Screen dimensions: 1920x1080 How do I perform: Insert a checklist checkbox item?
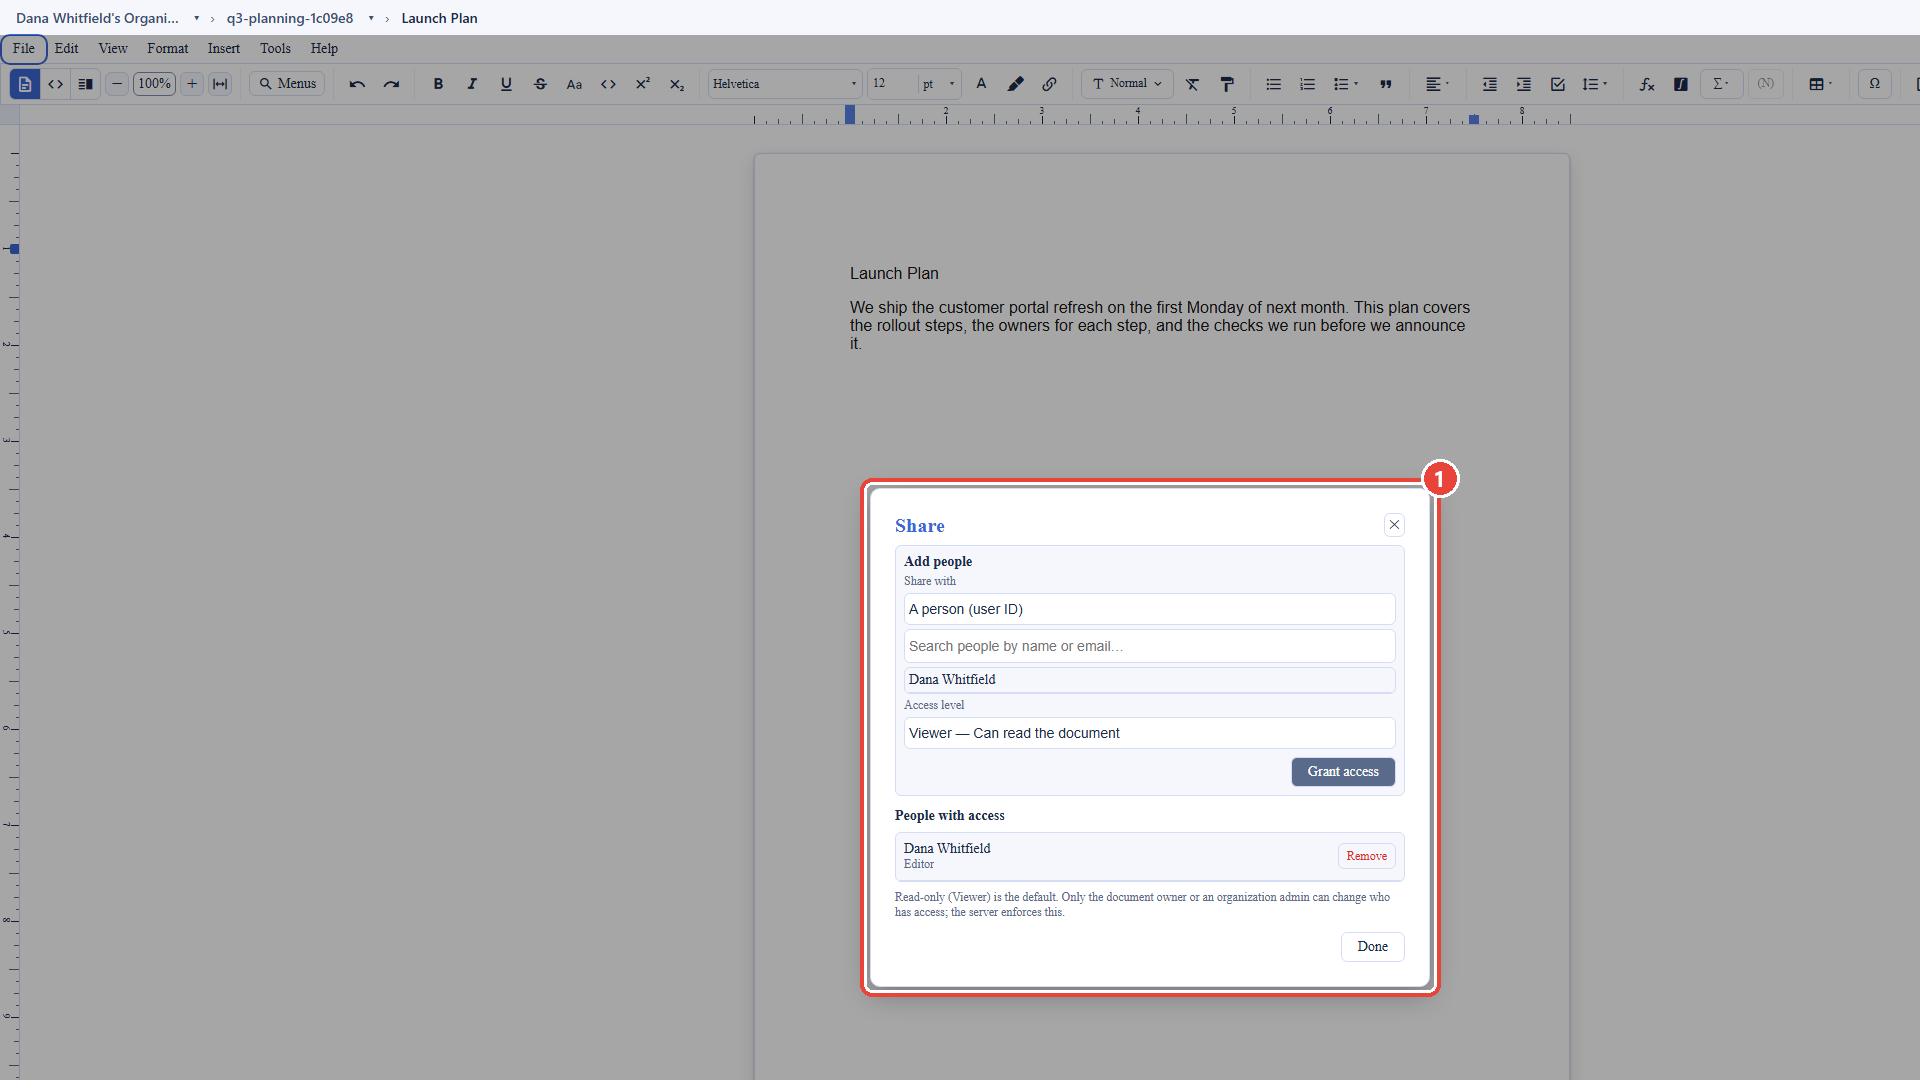pos(1557,84)
